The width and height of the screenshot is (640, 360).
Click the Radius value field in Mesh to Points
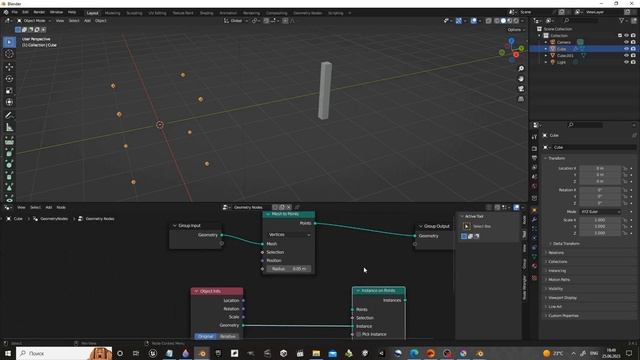(289, 269)
